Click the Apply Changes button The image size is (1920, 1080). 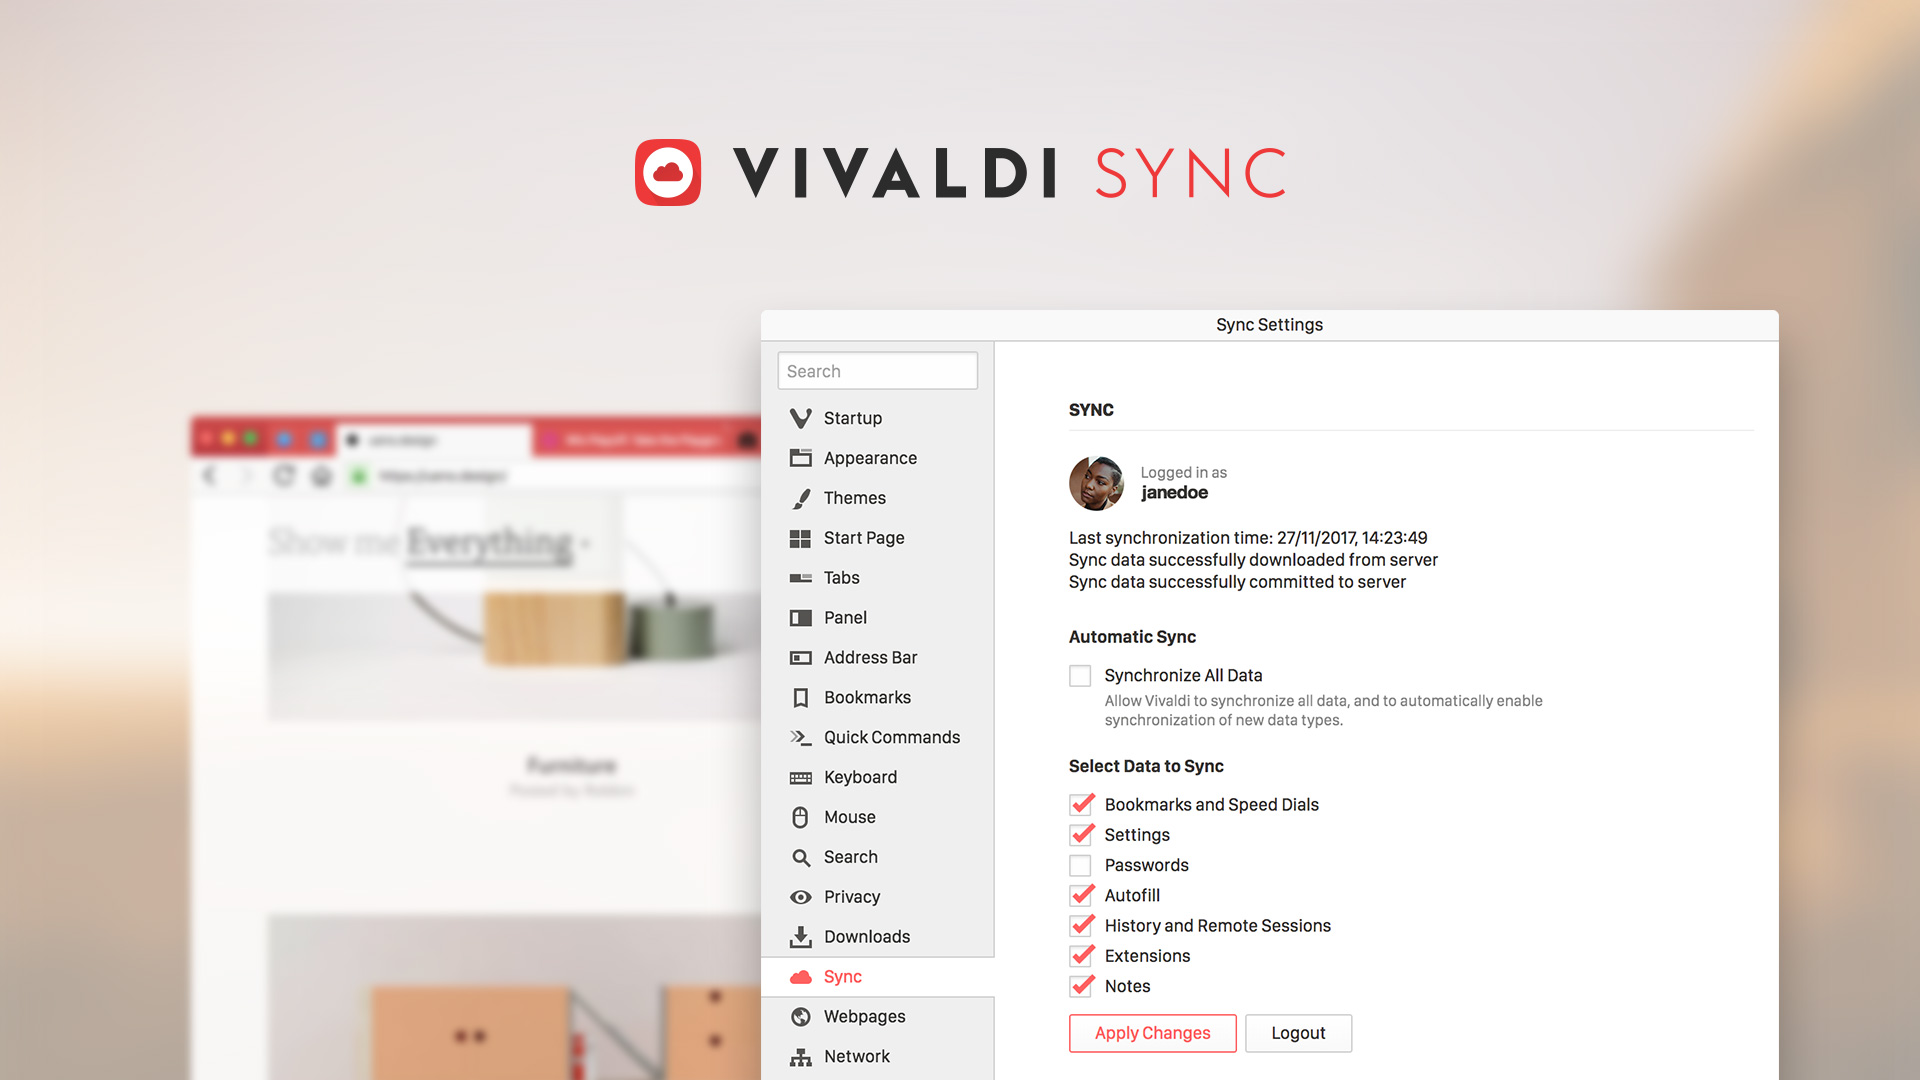[x=1153, y=1033]
